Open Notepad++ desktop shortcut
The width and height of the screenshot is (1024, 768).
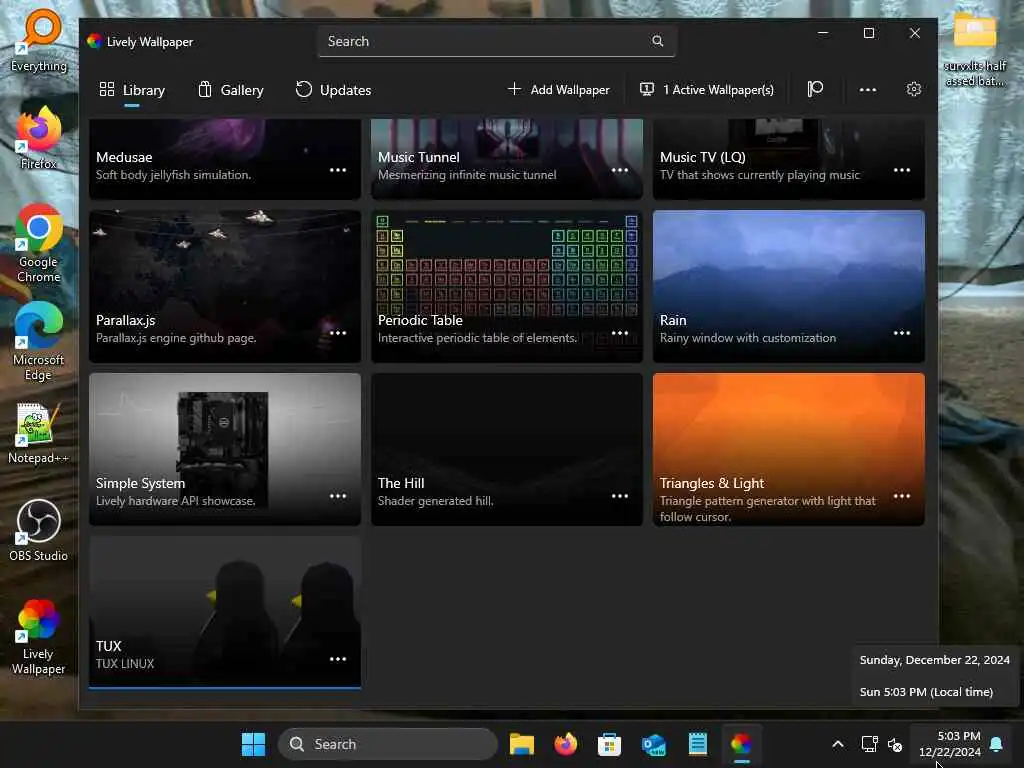(x=38, y=432)
